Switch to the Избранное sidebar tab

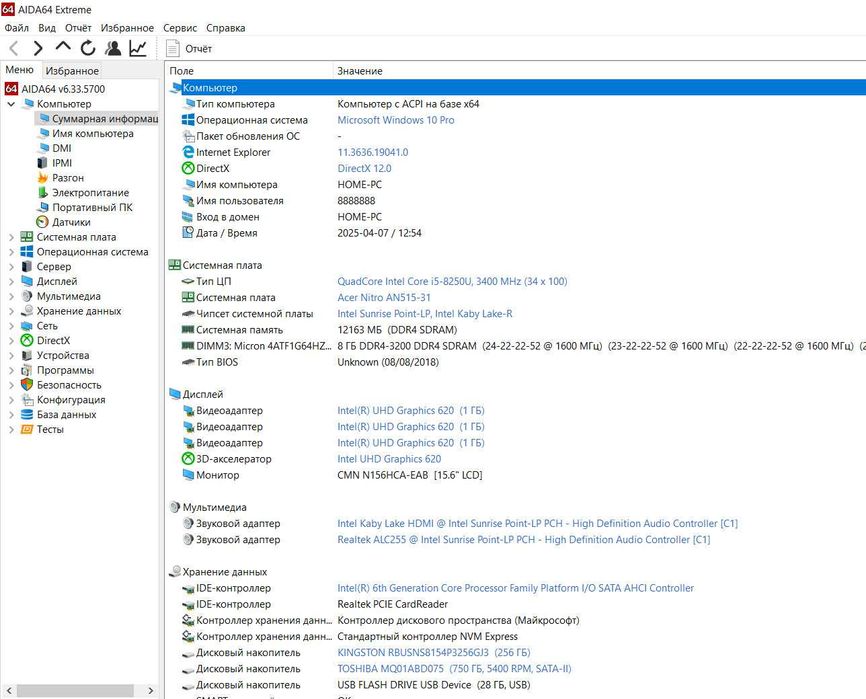[x=72, y=71]
